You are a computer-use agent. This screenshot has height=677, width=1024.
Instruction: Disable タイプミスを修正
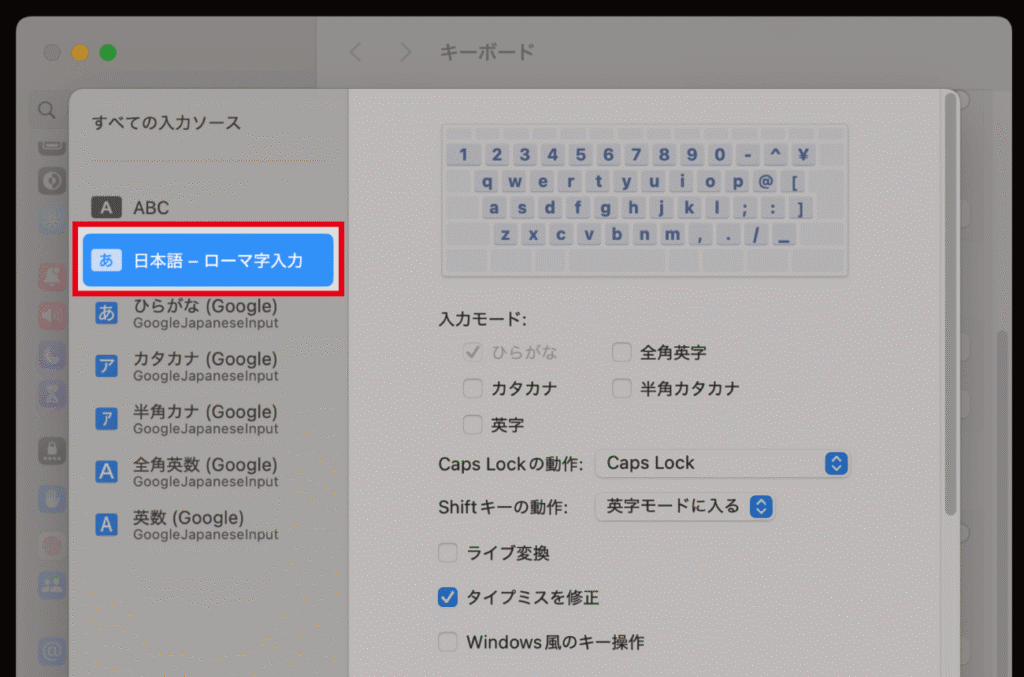(x=446, y=597)
